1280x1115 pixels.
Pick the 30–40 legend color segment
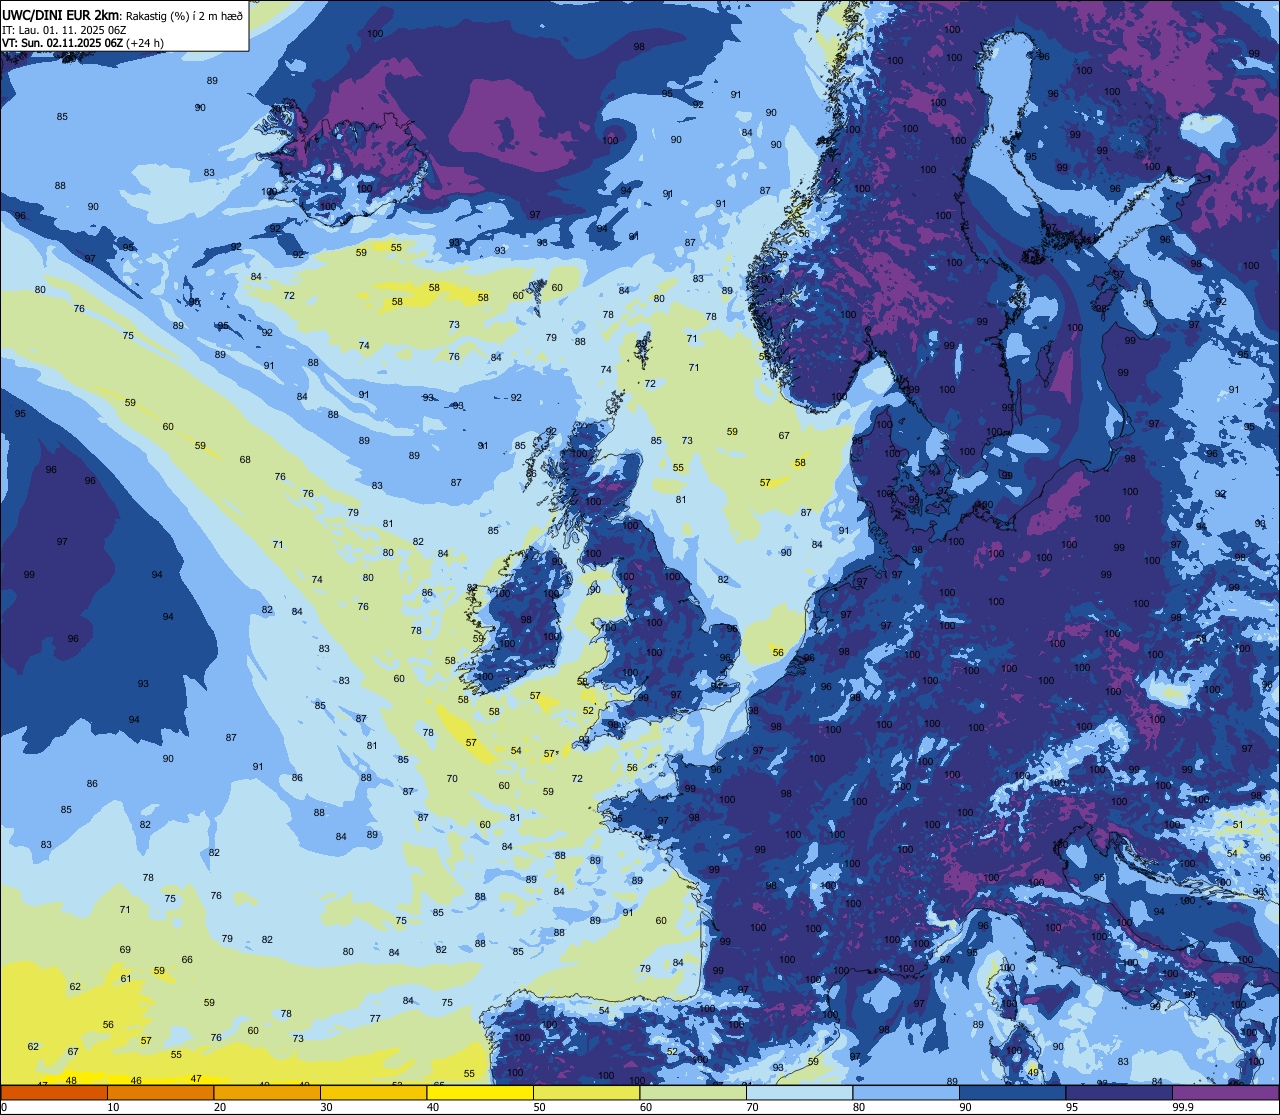coord(373,1092)
